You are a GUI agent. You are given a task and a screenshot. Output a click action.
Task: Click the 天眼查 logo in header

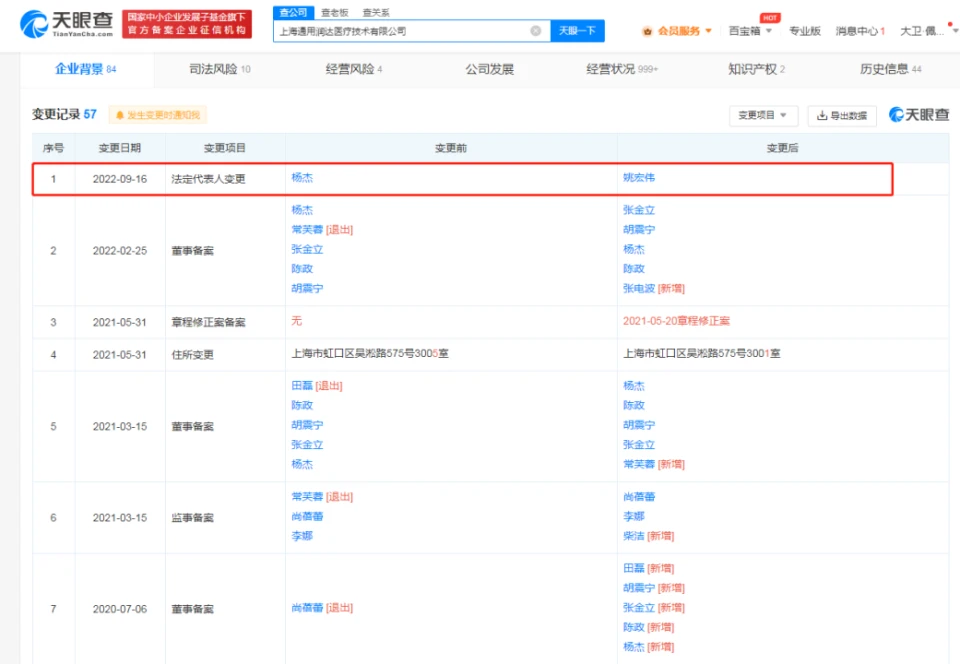tap(66, 23)
